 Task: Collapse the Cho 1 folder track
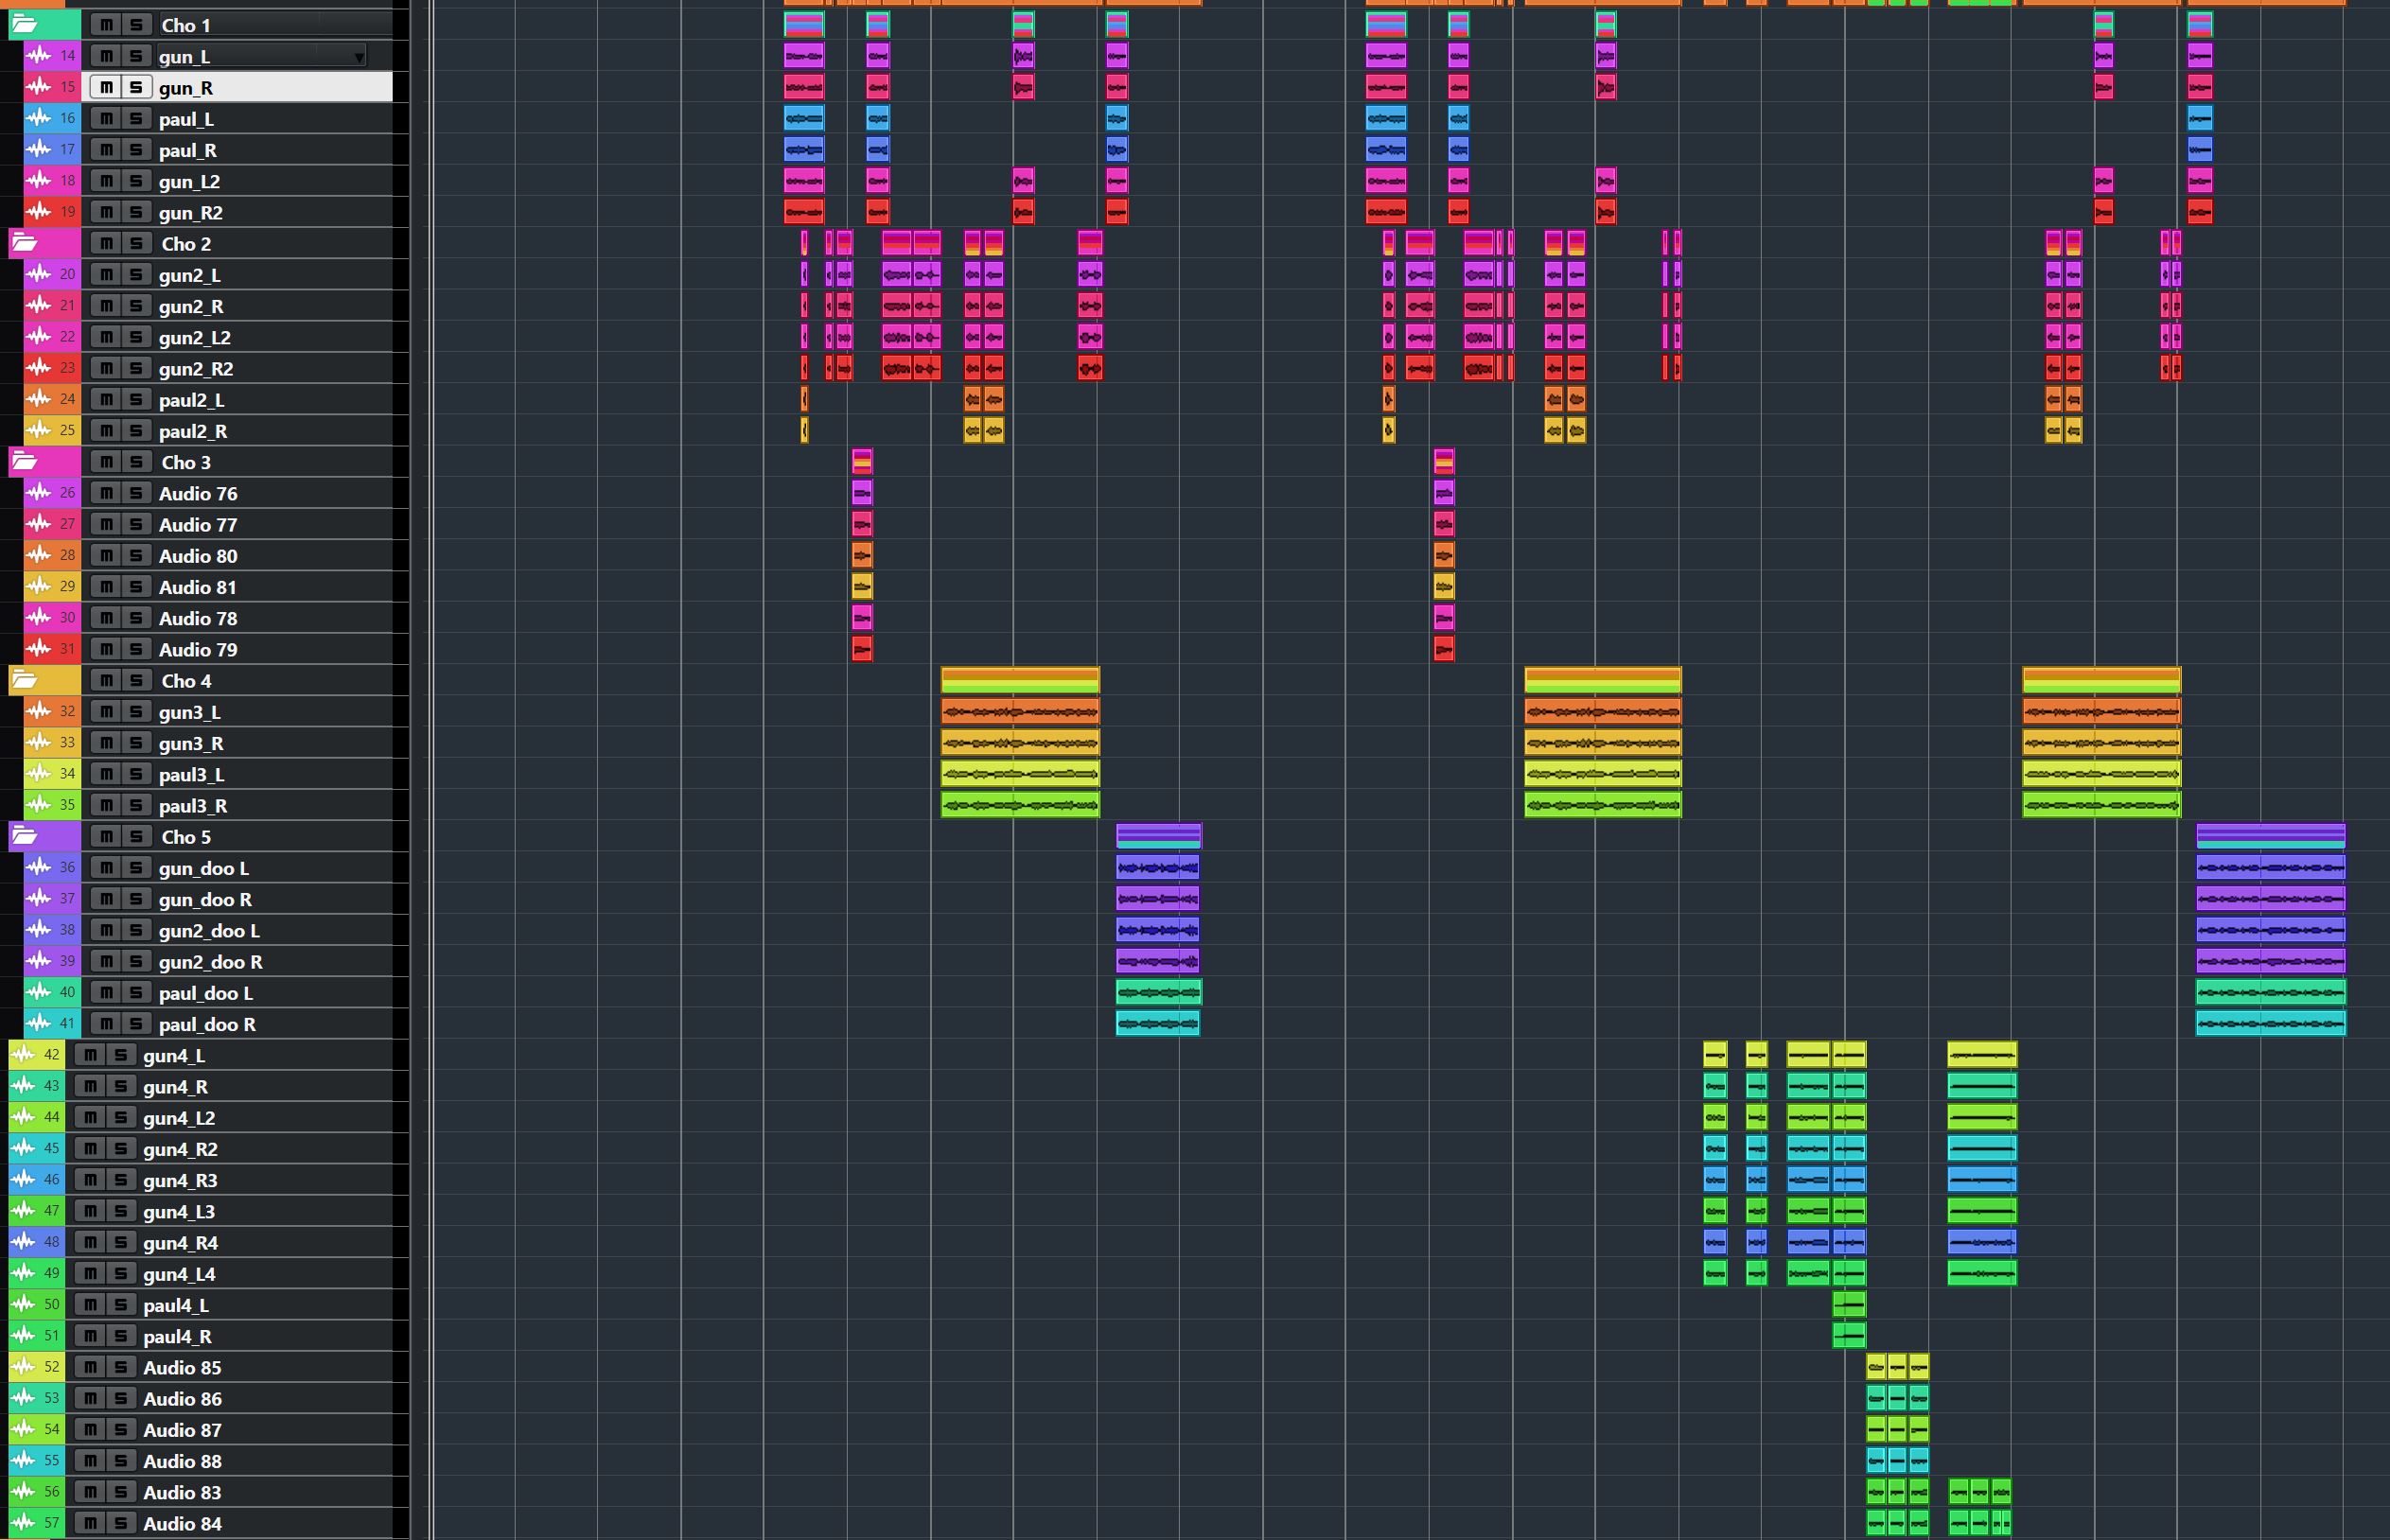tap(24, 24)
